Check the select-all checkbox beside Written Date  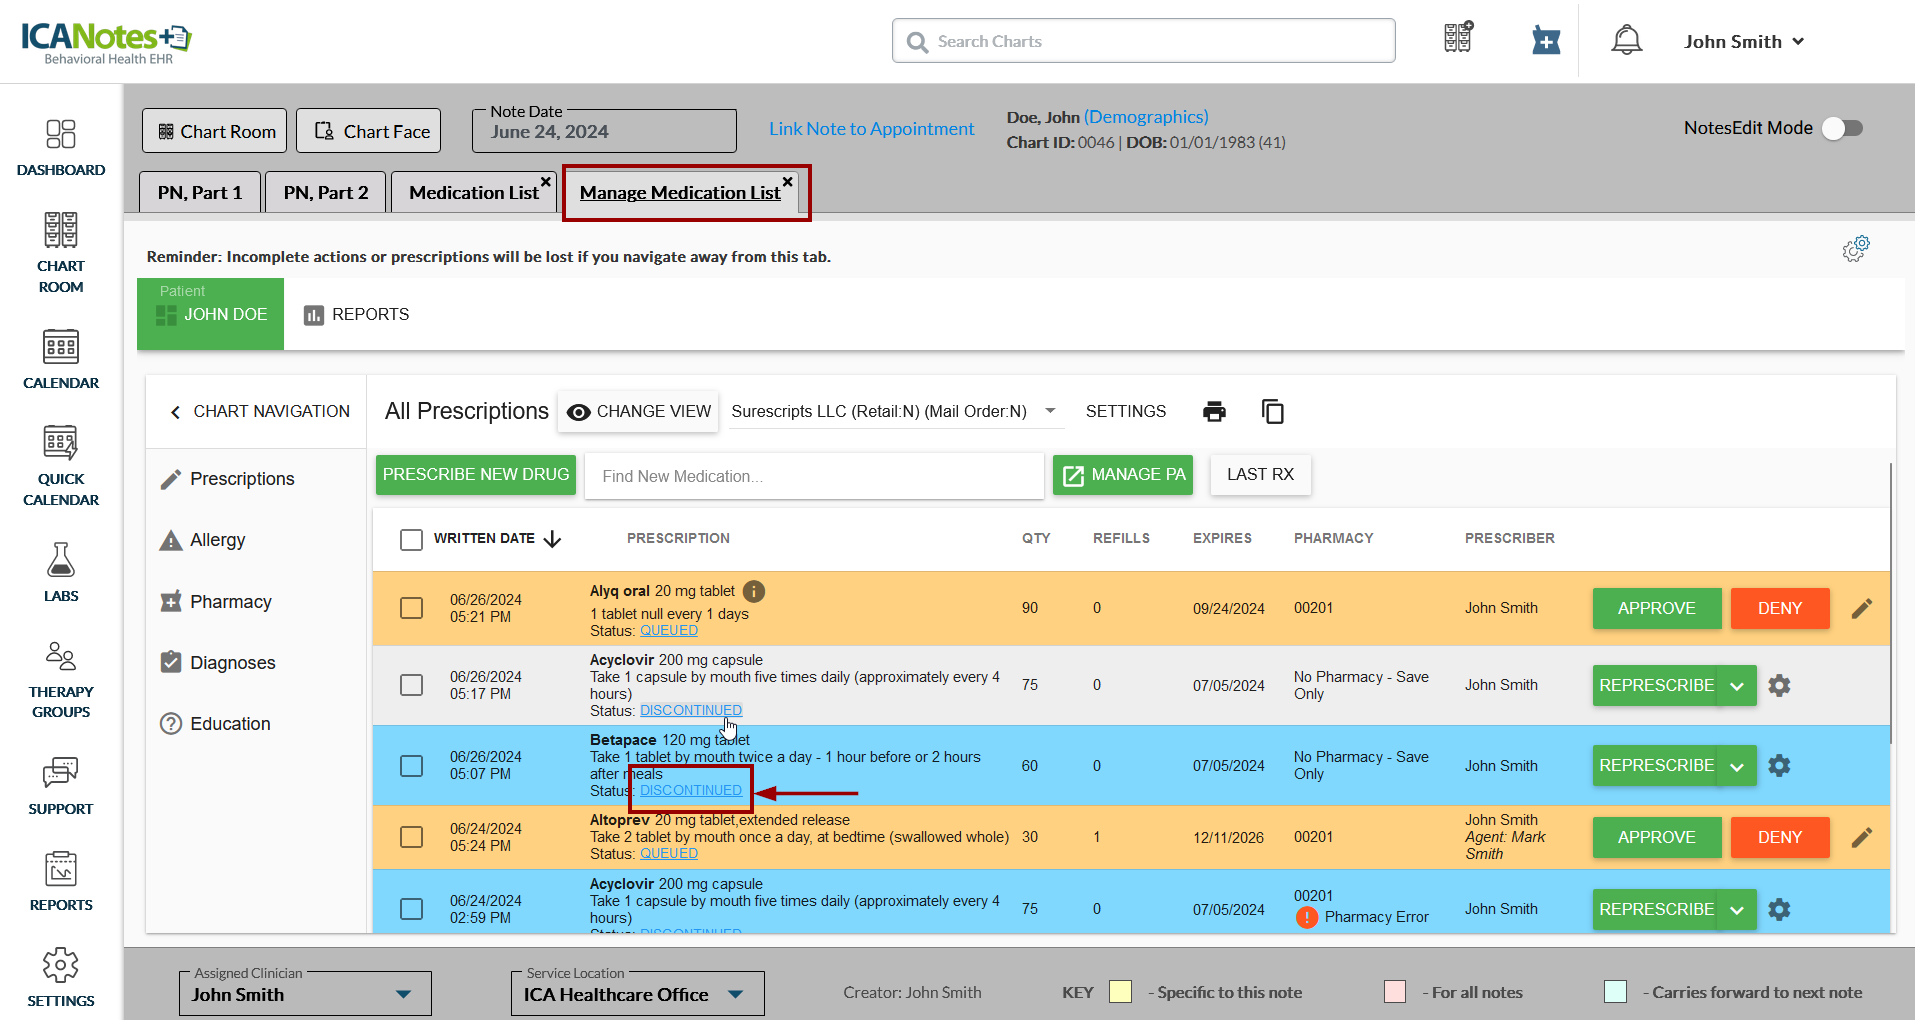(x=411, y=540)
